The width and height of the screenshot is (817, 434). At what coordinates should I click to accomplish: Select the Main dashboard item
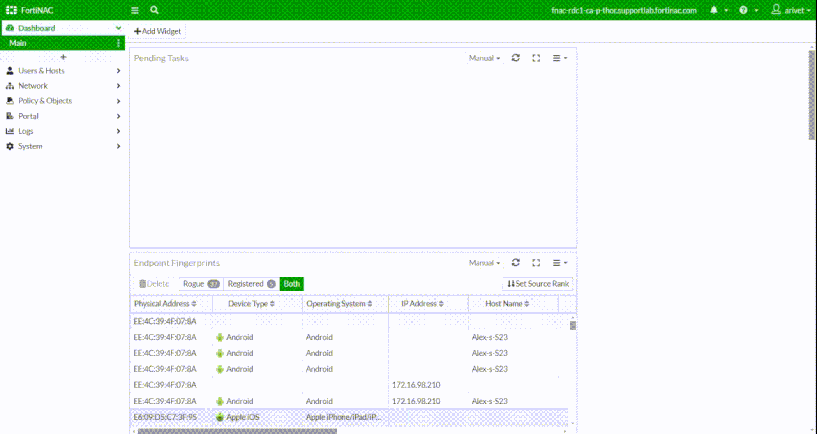coord(63,43)
